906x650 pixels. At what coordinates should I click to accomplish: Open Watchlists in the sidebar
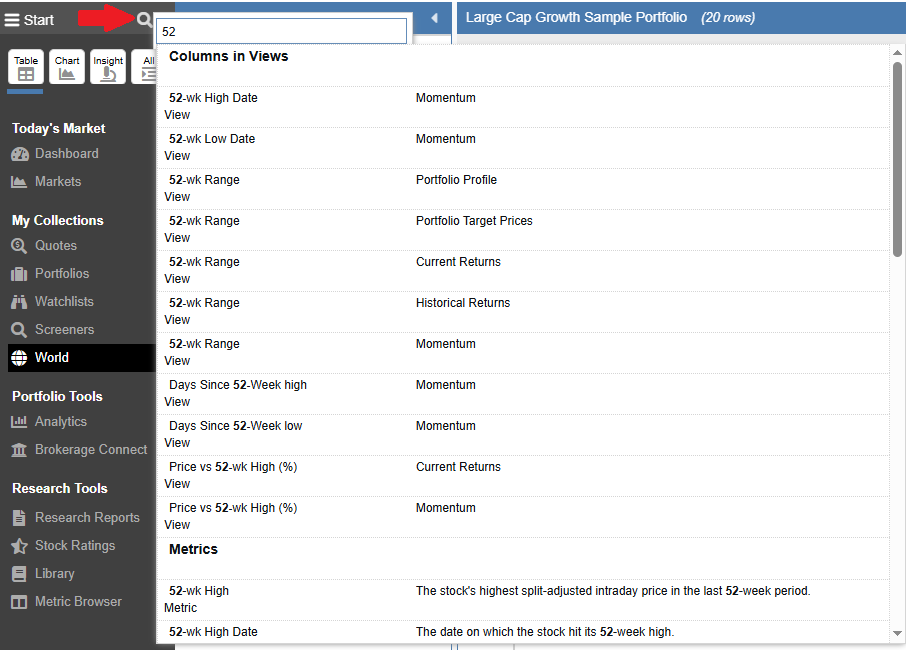pyautogui.click(x=64, y=302)
